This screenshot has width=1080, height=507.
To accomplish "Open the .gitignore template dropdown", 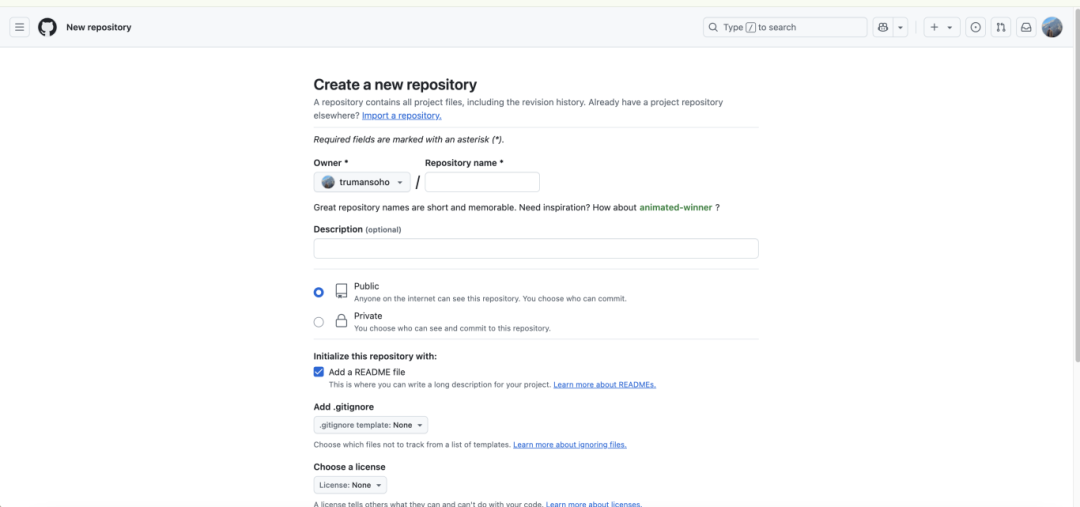I will [x=371, y=425].
